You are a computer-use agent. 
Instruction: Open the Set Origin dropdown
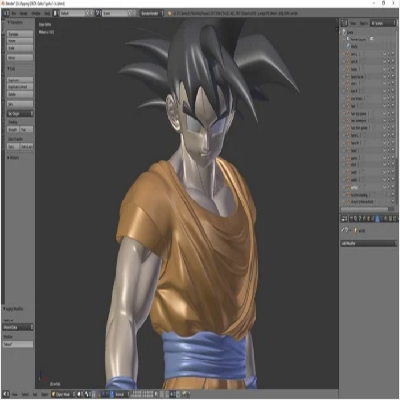(x=20, y=114)
